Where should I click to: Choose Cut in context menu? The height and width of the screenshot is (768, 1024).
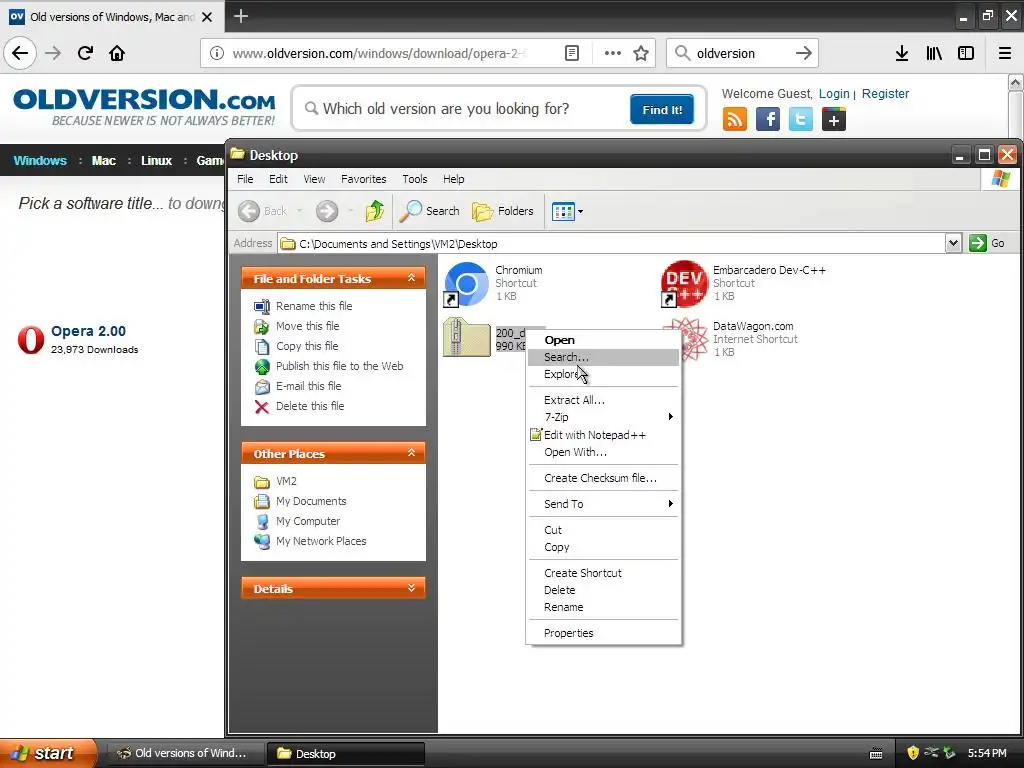pyautogui.click(x=603, y=530)
